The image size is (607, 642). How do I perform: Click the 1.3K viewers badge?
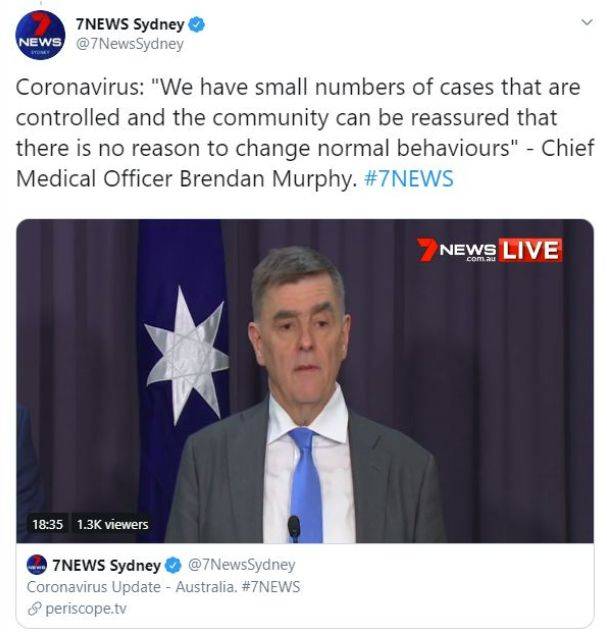113,524
